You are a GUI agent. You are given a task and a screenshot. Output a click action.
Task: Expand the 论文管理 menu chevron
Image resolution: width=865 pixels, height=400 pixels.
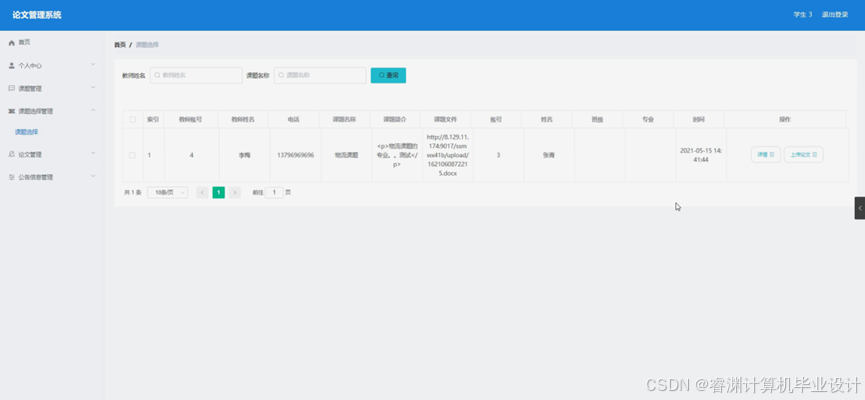point(93,153)
